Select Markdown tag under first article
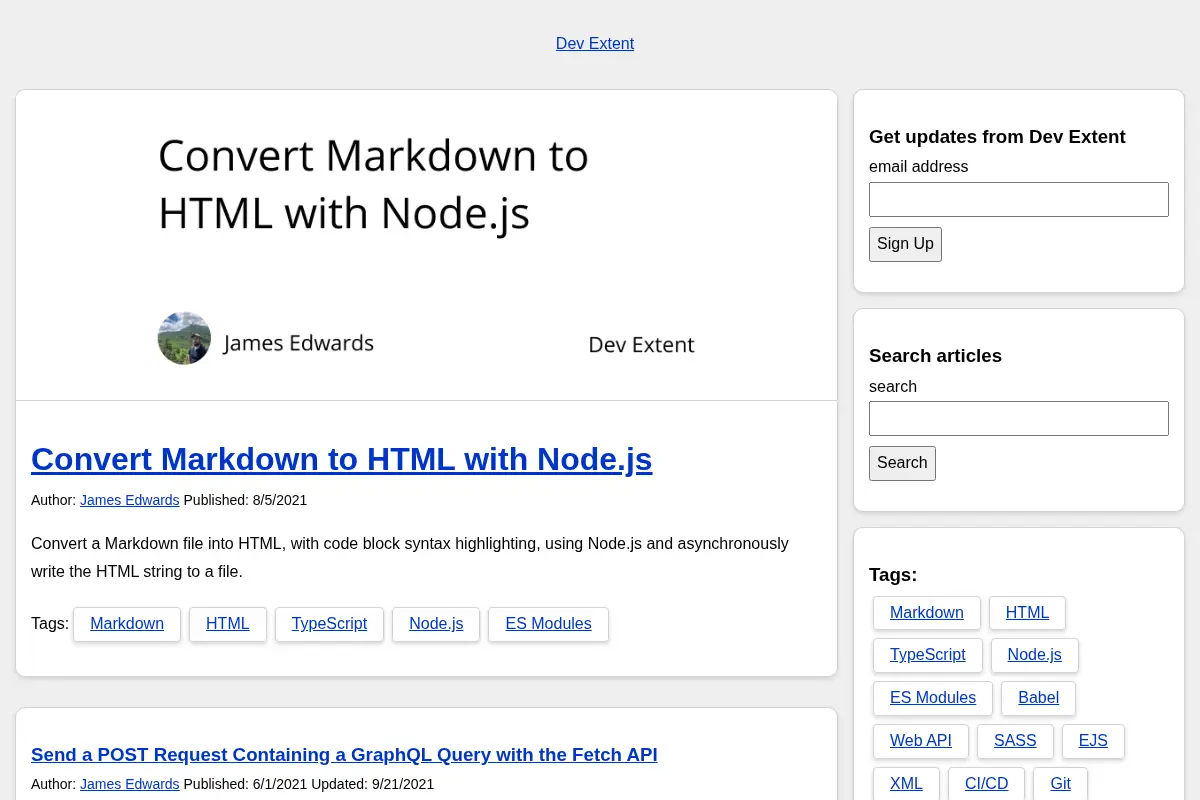The height and width of the screenshot is (800, 1200). 127,624
